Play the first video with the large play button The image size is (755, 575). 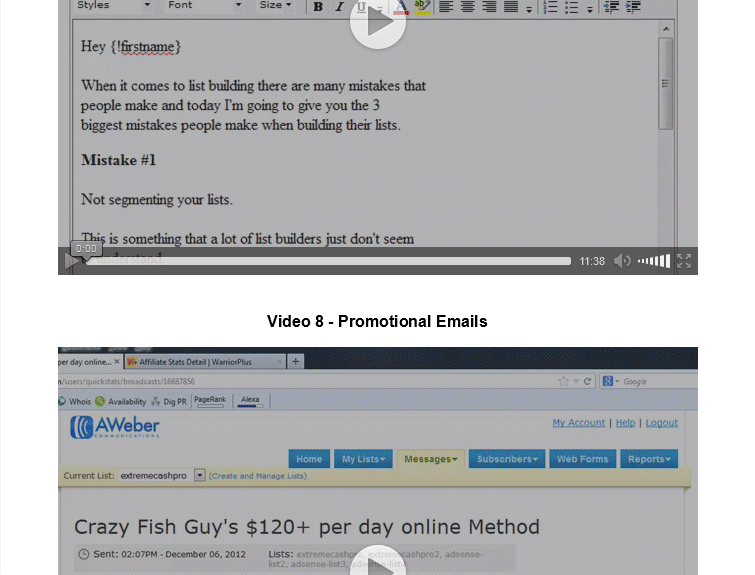[x=378, y=23]
